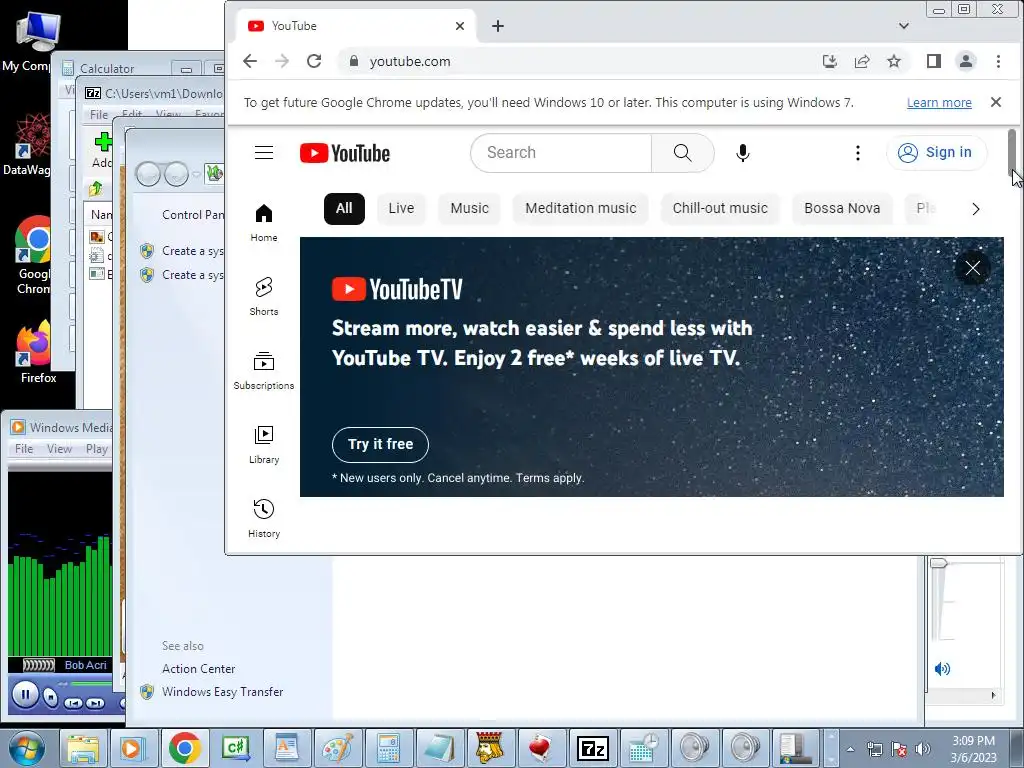The width and height of the screenshot is (1024, 768).
Task: Open Shorts in YouTube sidebar
Action: point(264,296)
